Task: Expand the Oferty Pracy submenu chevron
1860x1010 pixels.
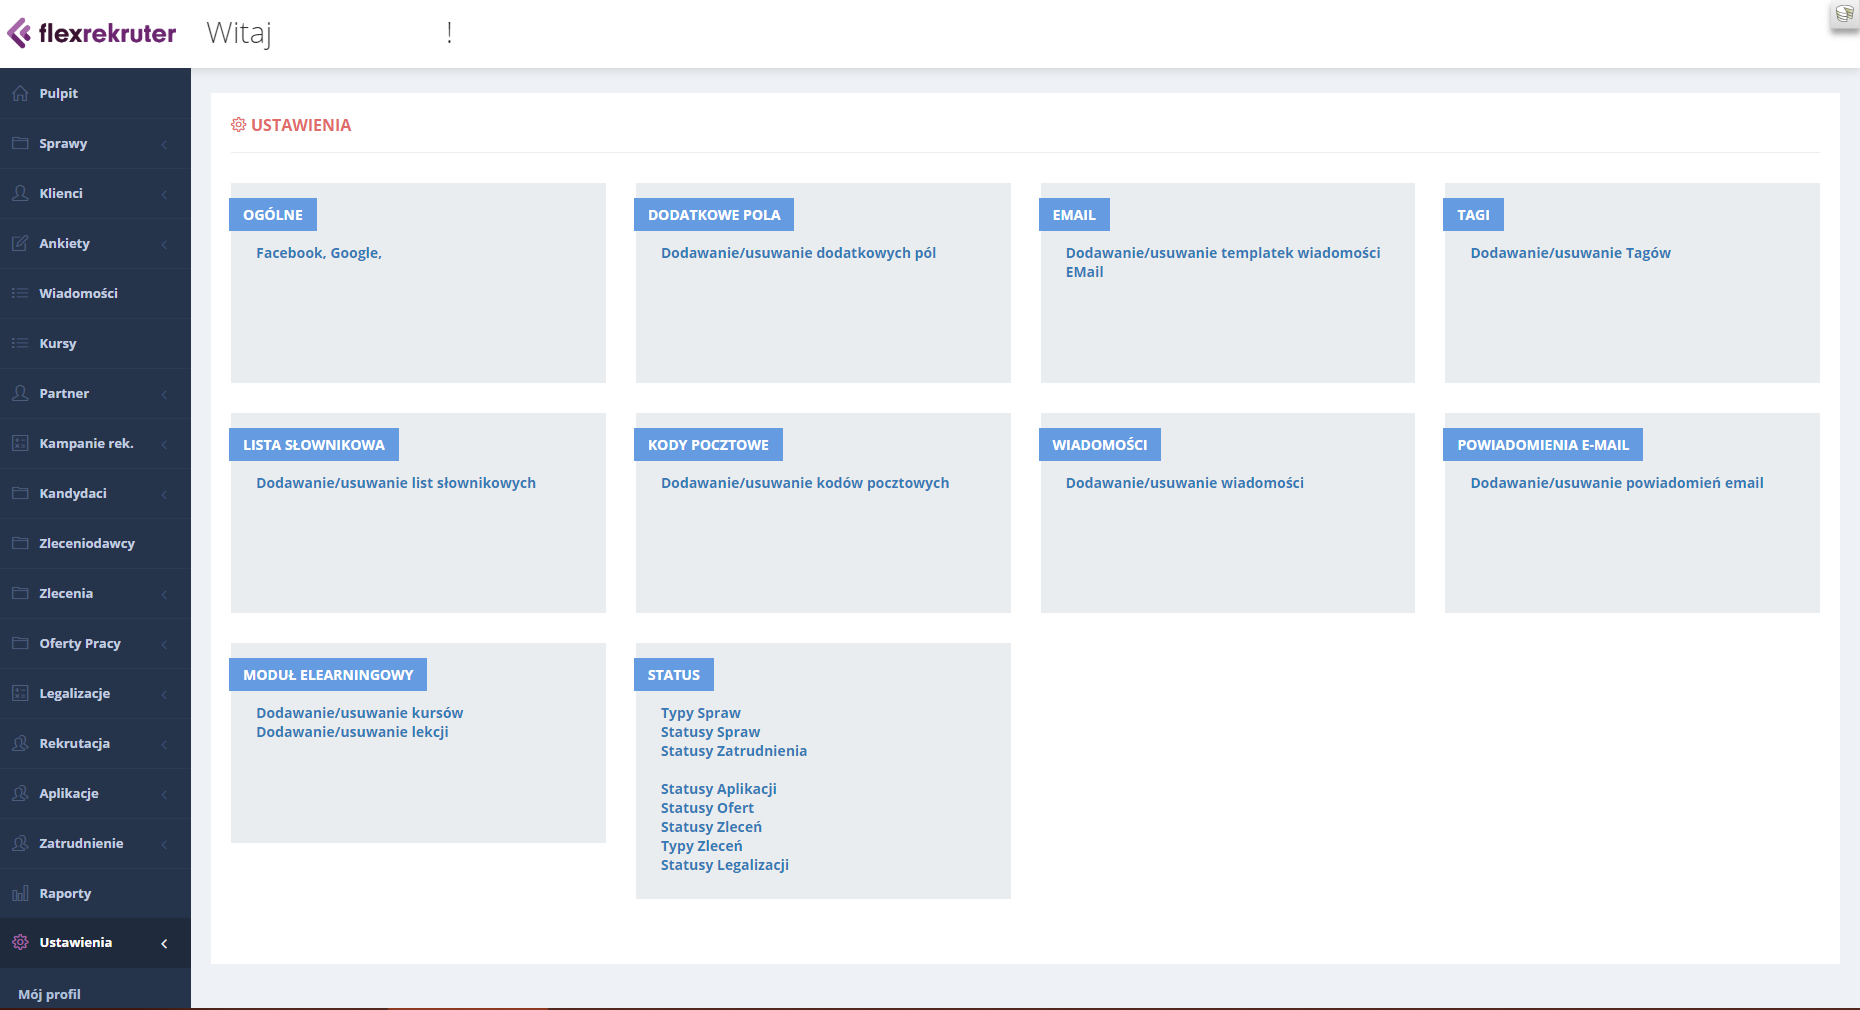Action: click(x=164, y=644)
